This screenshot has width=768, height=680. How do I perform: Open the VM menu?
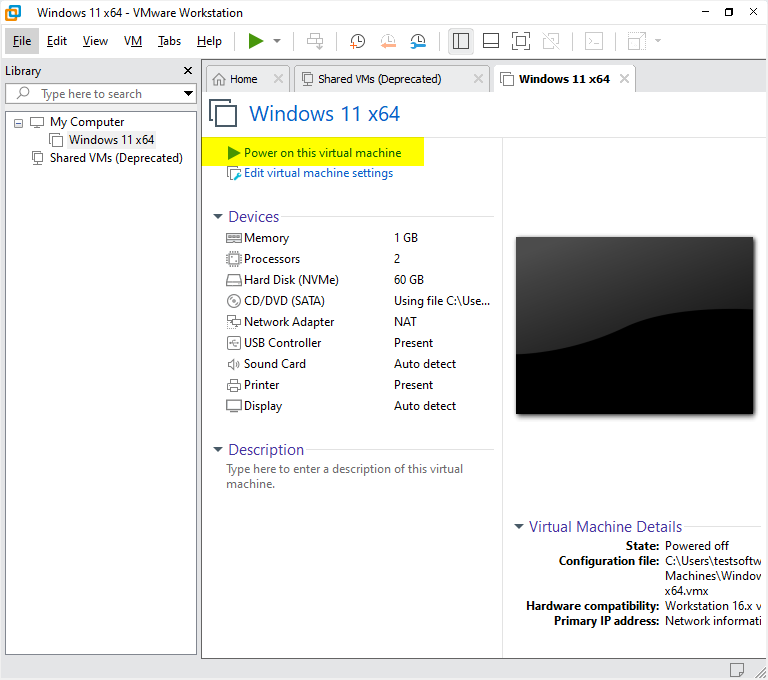[133, 41]
